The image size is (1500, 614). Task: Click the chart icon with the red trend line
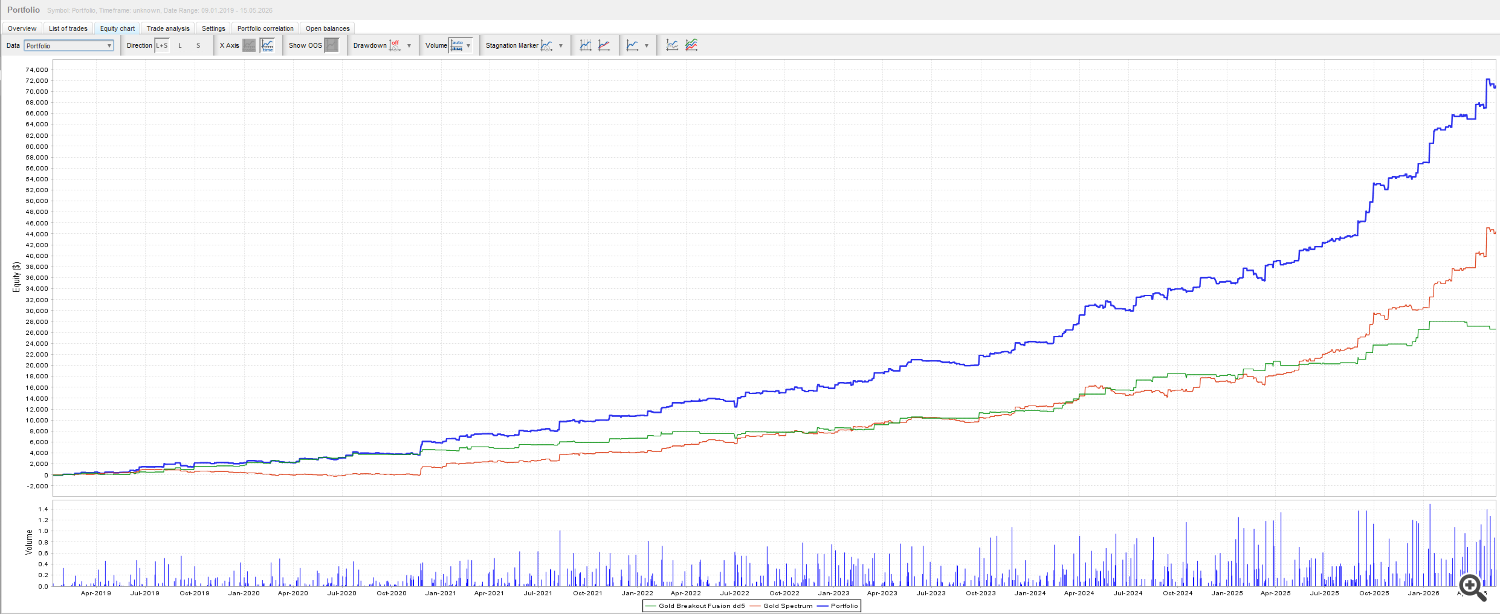point(604,45)
